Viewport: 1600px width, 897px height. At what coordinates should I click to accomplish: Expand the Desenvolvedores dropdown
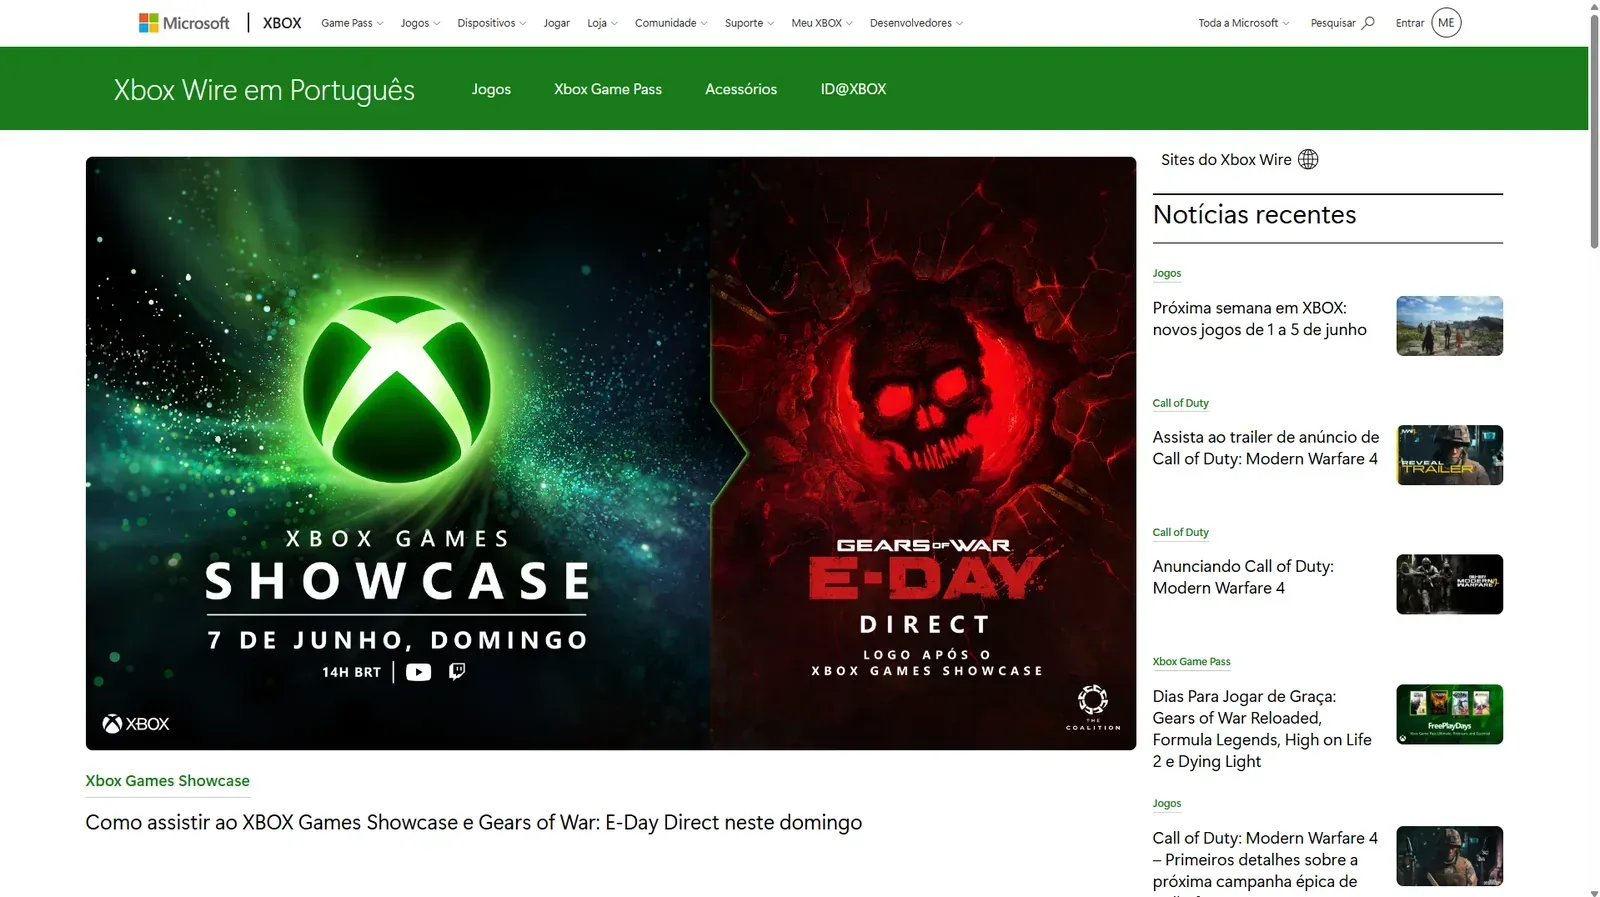click(x=916, y=23)
